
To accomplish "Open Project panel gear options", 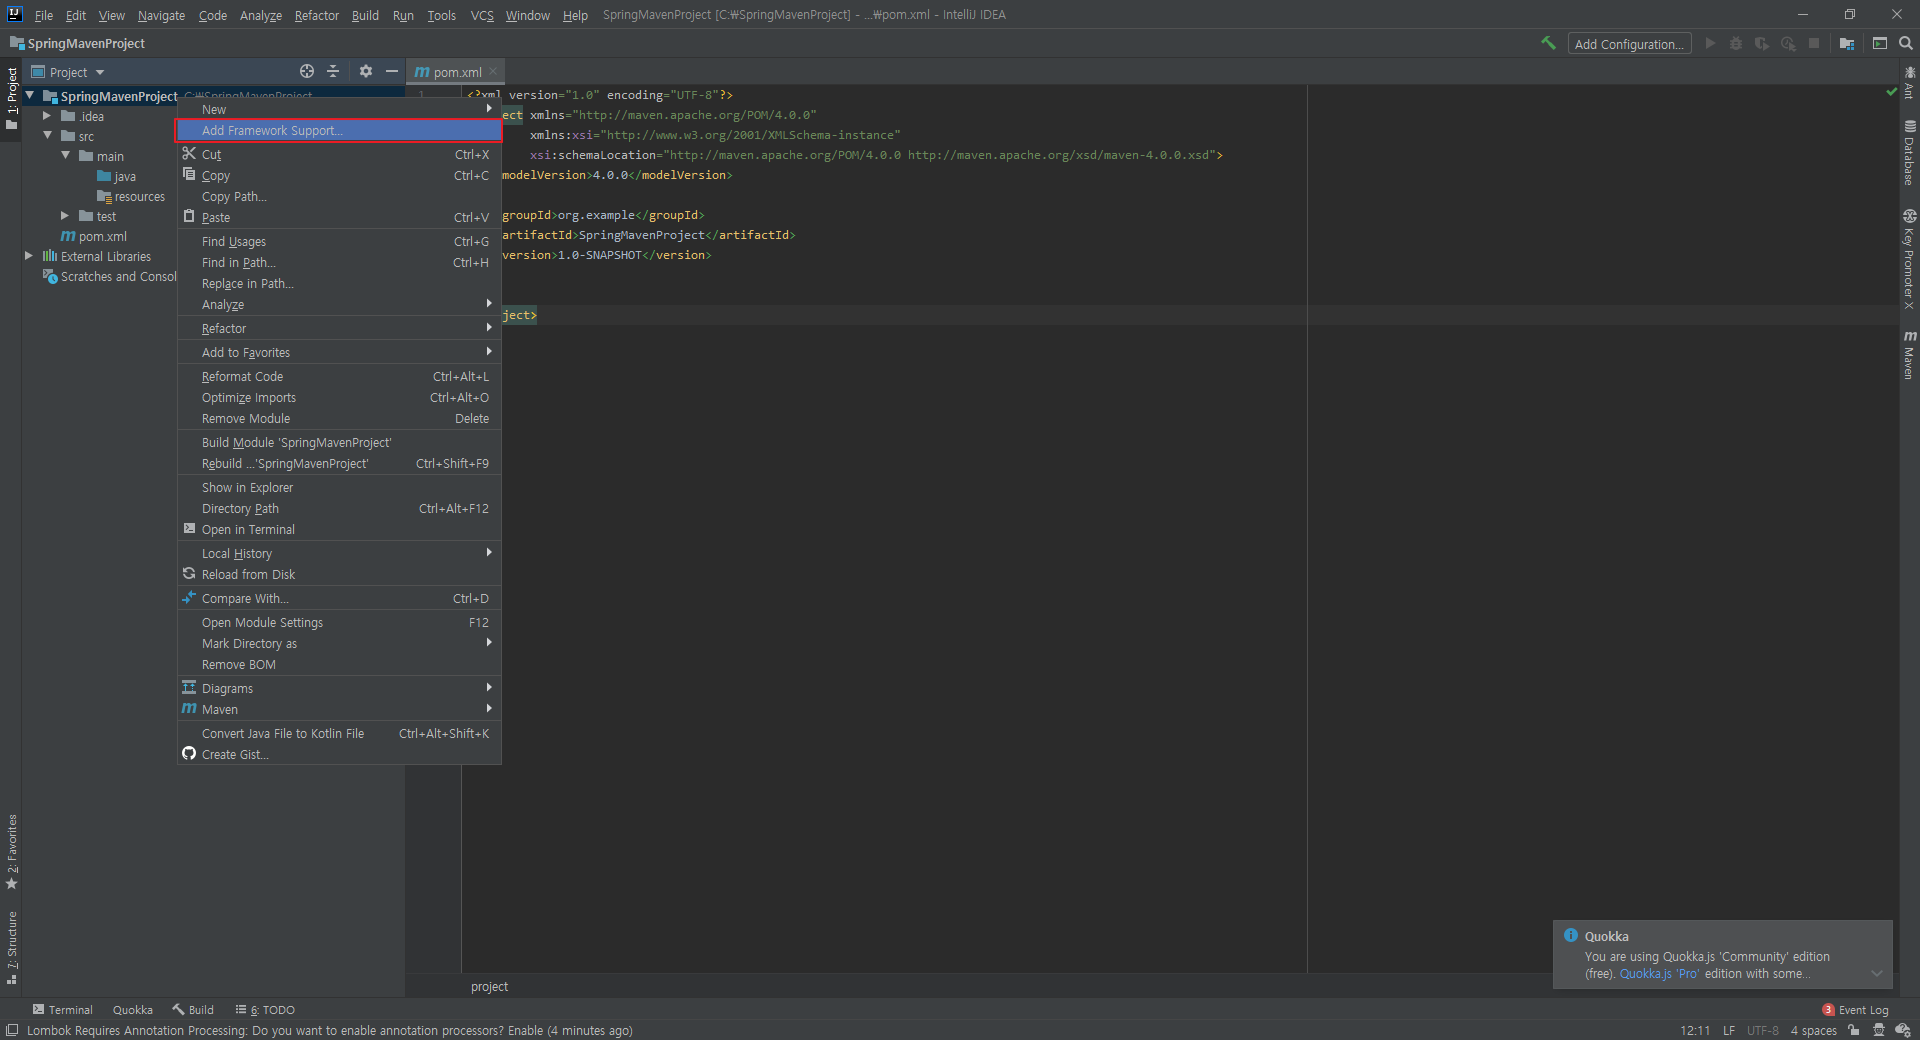I will [366, 71].
